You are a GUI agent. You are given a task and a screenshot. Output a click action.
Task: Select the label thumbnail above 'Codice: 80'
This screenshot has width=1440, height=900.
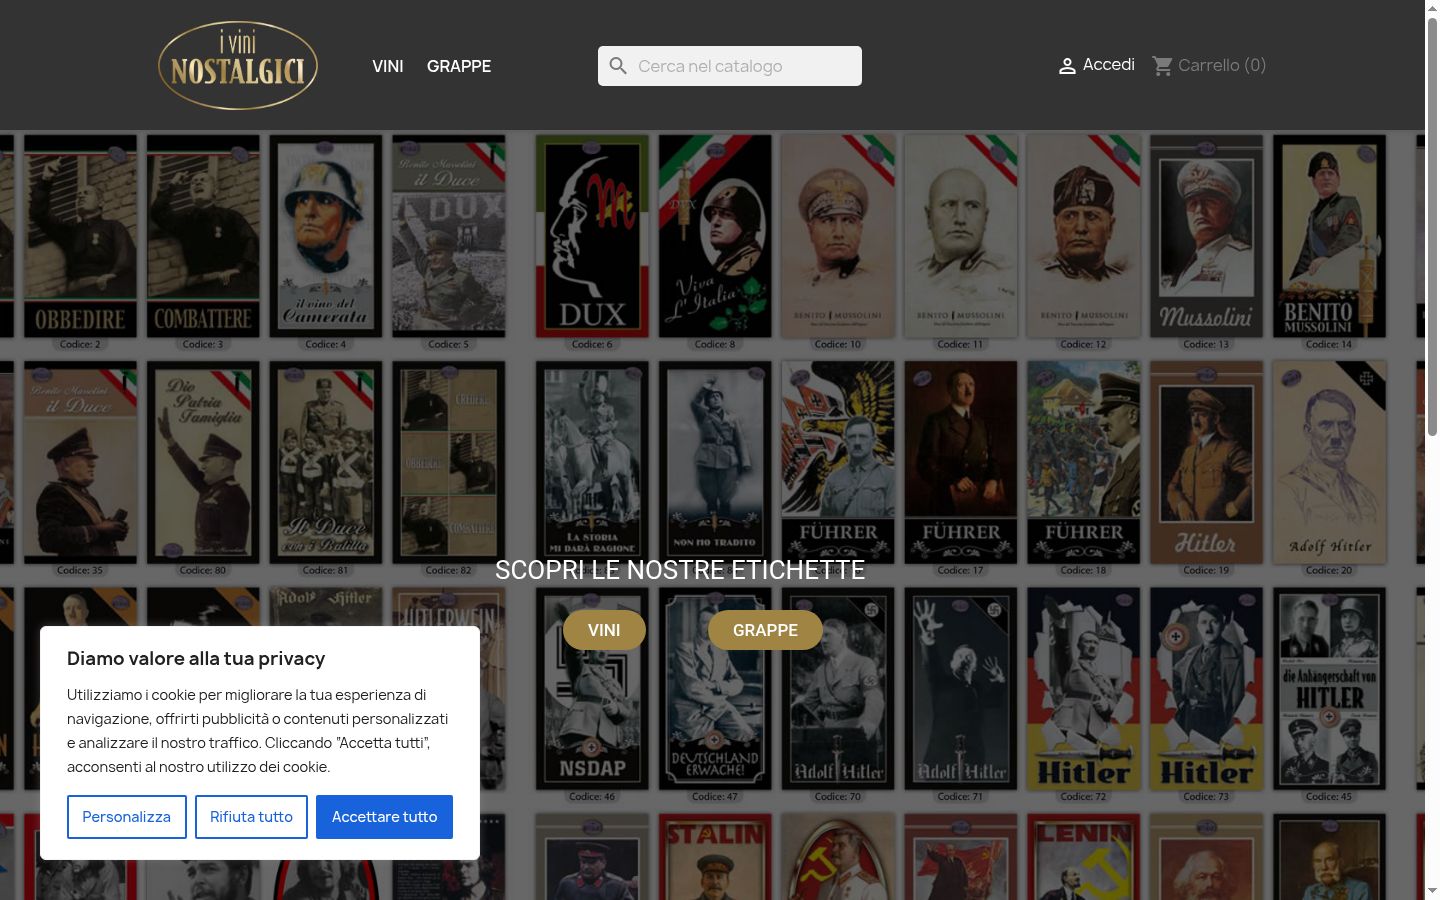point(203,462)
